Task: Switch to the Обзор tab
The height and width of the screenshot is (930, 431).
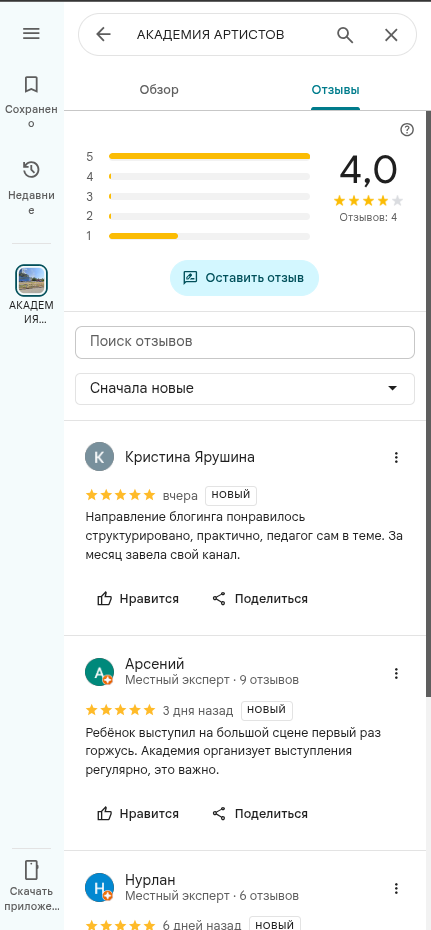Action: [159, 90]
